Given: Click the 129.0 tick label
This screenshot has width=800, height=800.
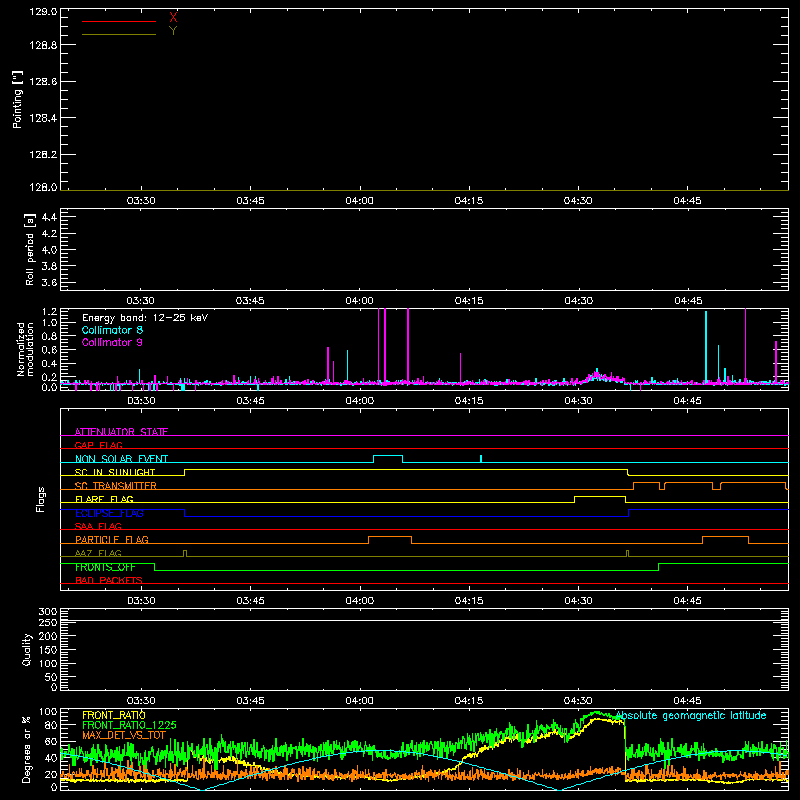Looking at the screenshot, I should point(43,12).
